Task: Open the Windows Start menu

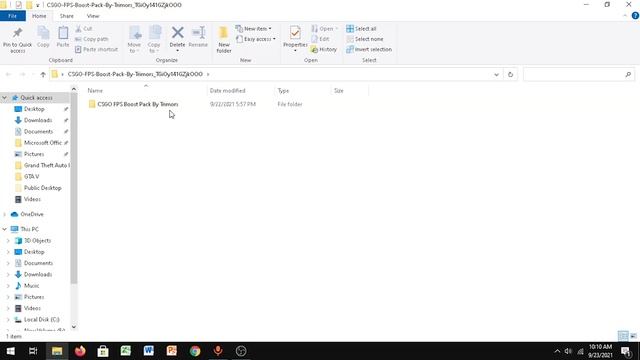Action: [11, 351]
